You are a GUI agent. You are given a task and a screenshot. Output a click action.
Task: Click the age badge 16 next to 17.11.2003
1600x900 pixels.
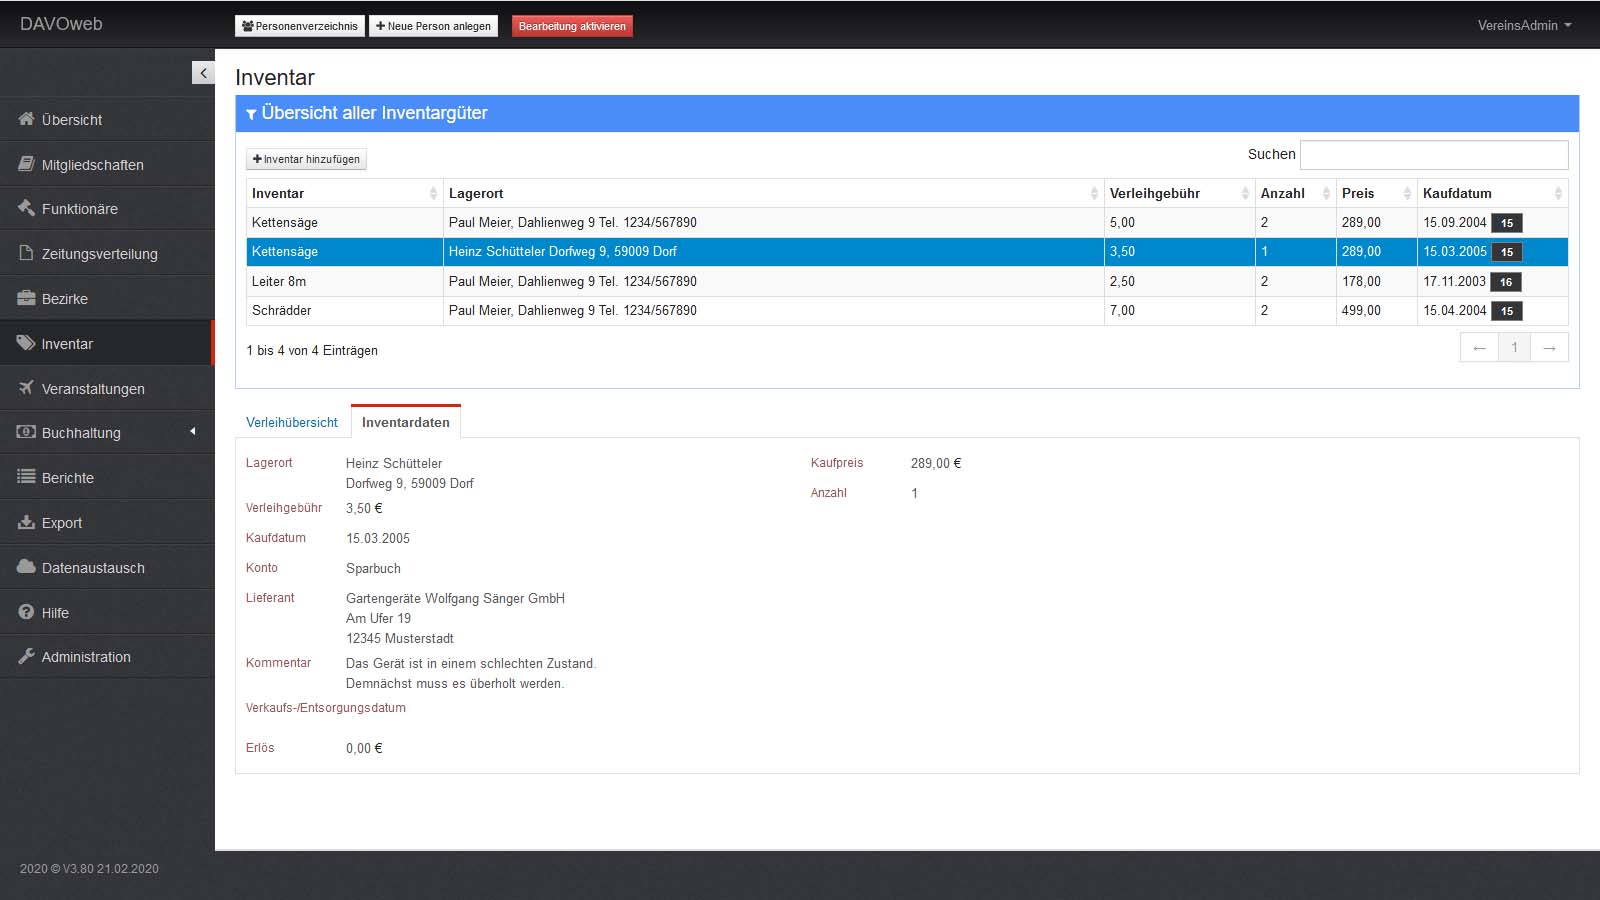[1506, 282]
